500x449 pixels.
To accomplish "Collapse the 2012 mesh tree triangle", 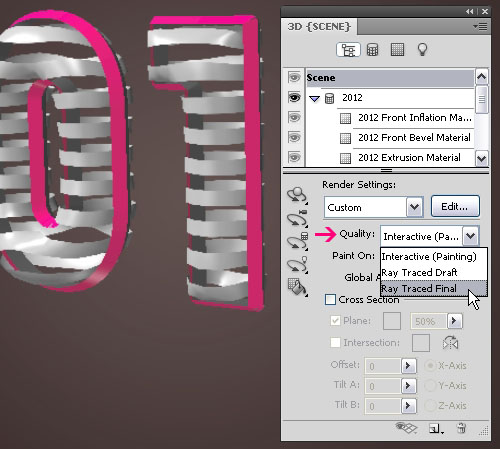I will pyautogui.click(x=314, y=99).
